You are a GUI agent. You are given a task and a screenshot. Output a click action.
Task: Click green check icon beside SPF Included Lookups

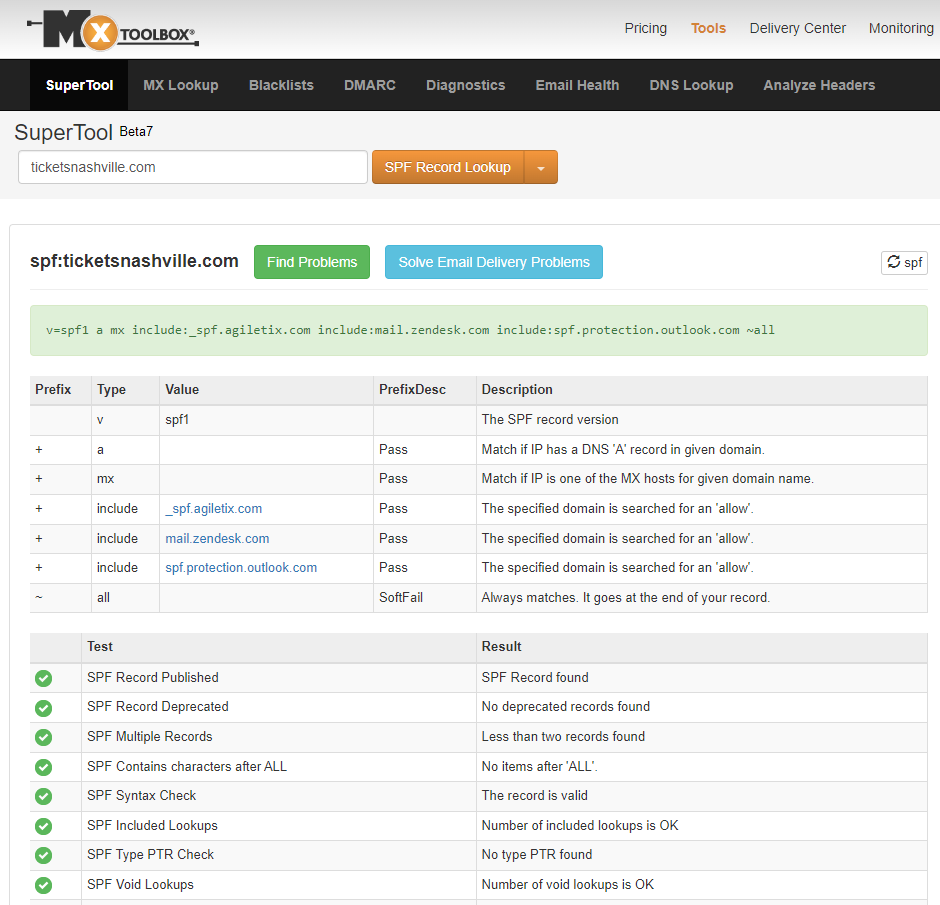(x=43, y=826)
